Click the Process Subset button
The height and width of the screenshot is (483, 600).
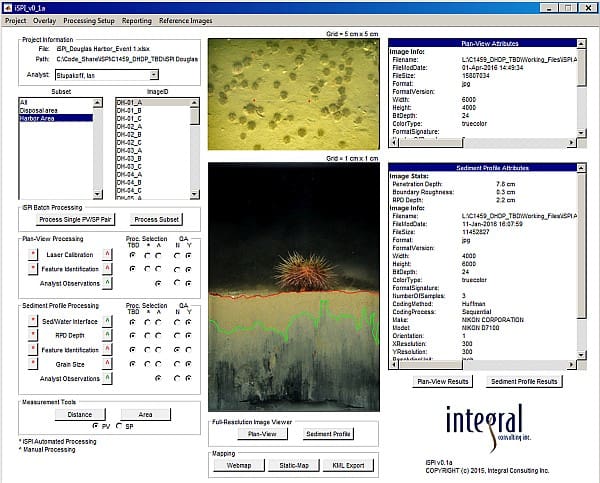click(157, 219)
